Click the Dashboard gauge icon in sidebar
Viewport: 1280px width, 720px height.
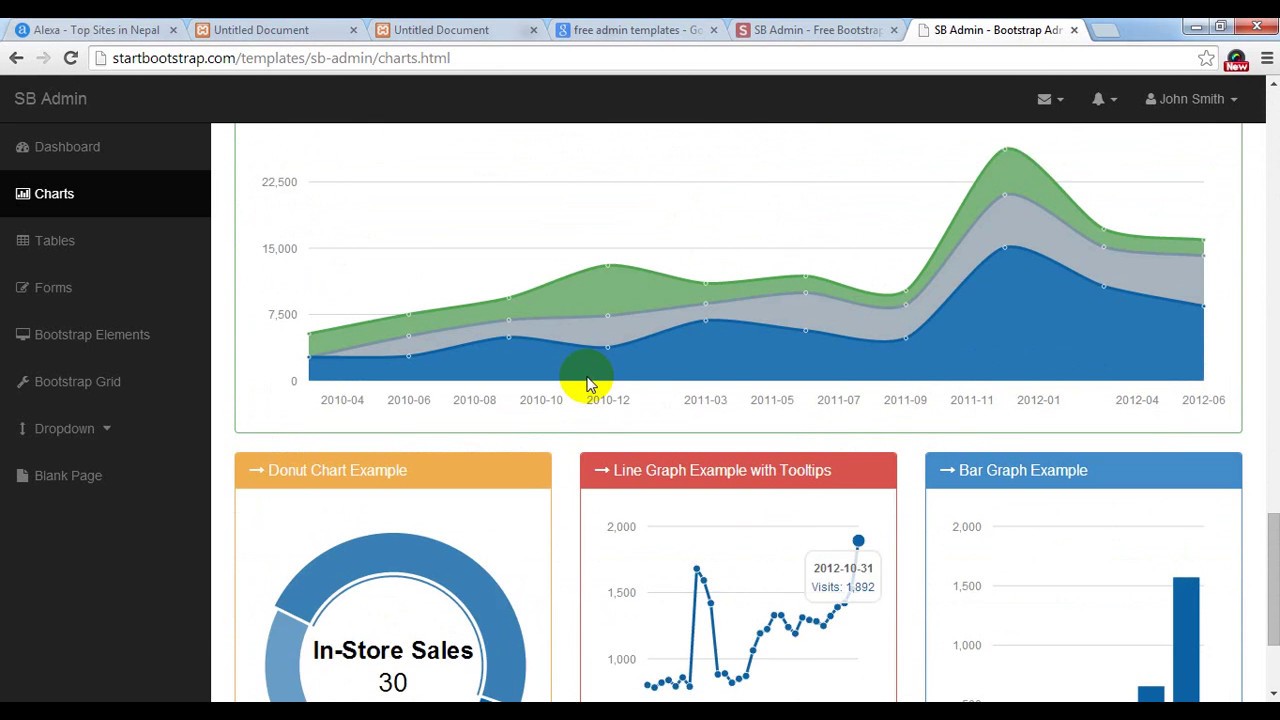pyautogui.click(x=22, y=147)
